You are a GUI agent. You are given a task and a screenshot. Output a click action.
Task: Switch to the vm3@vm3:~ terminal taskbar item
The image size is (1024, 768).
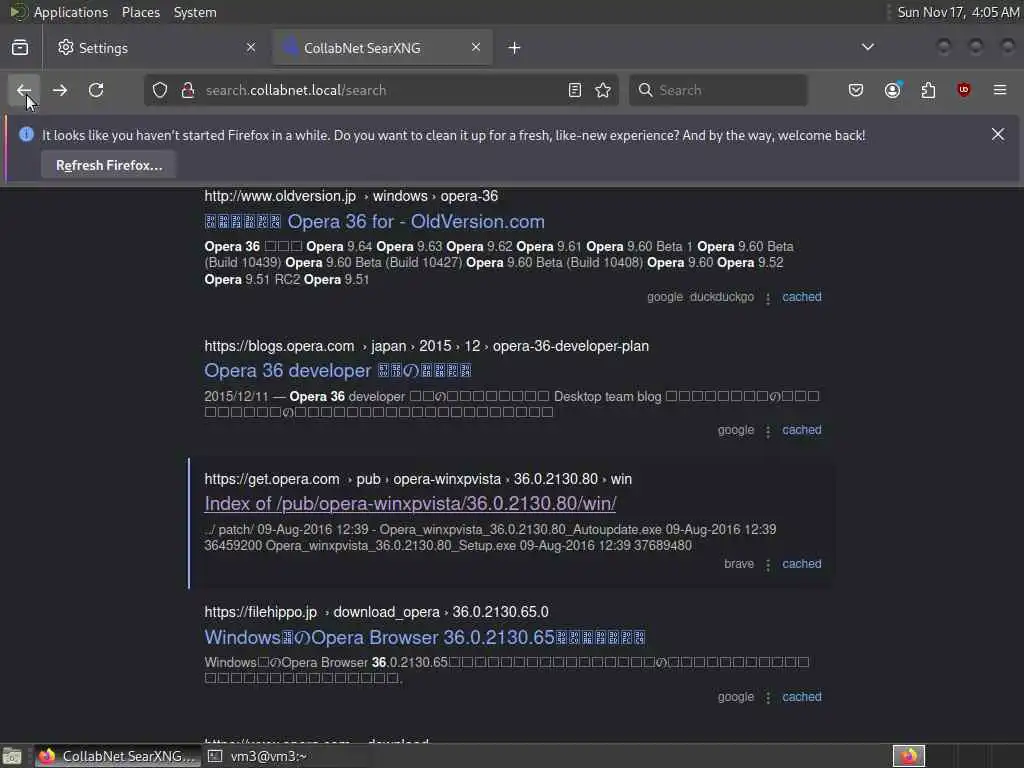tap(258, 756)
